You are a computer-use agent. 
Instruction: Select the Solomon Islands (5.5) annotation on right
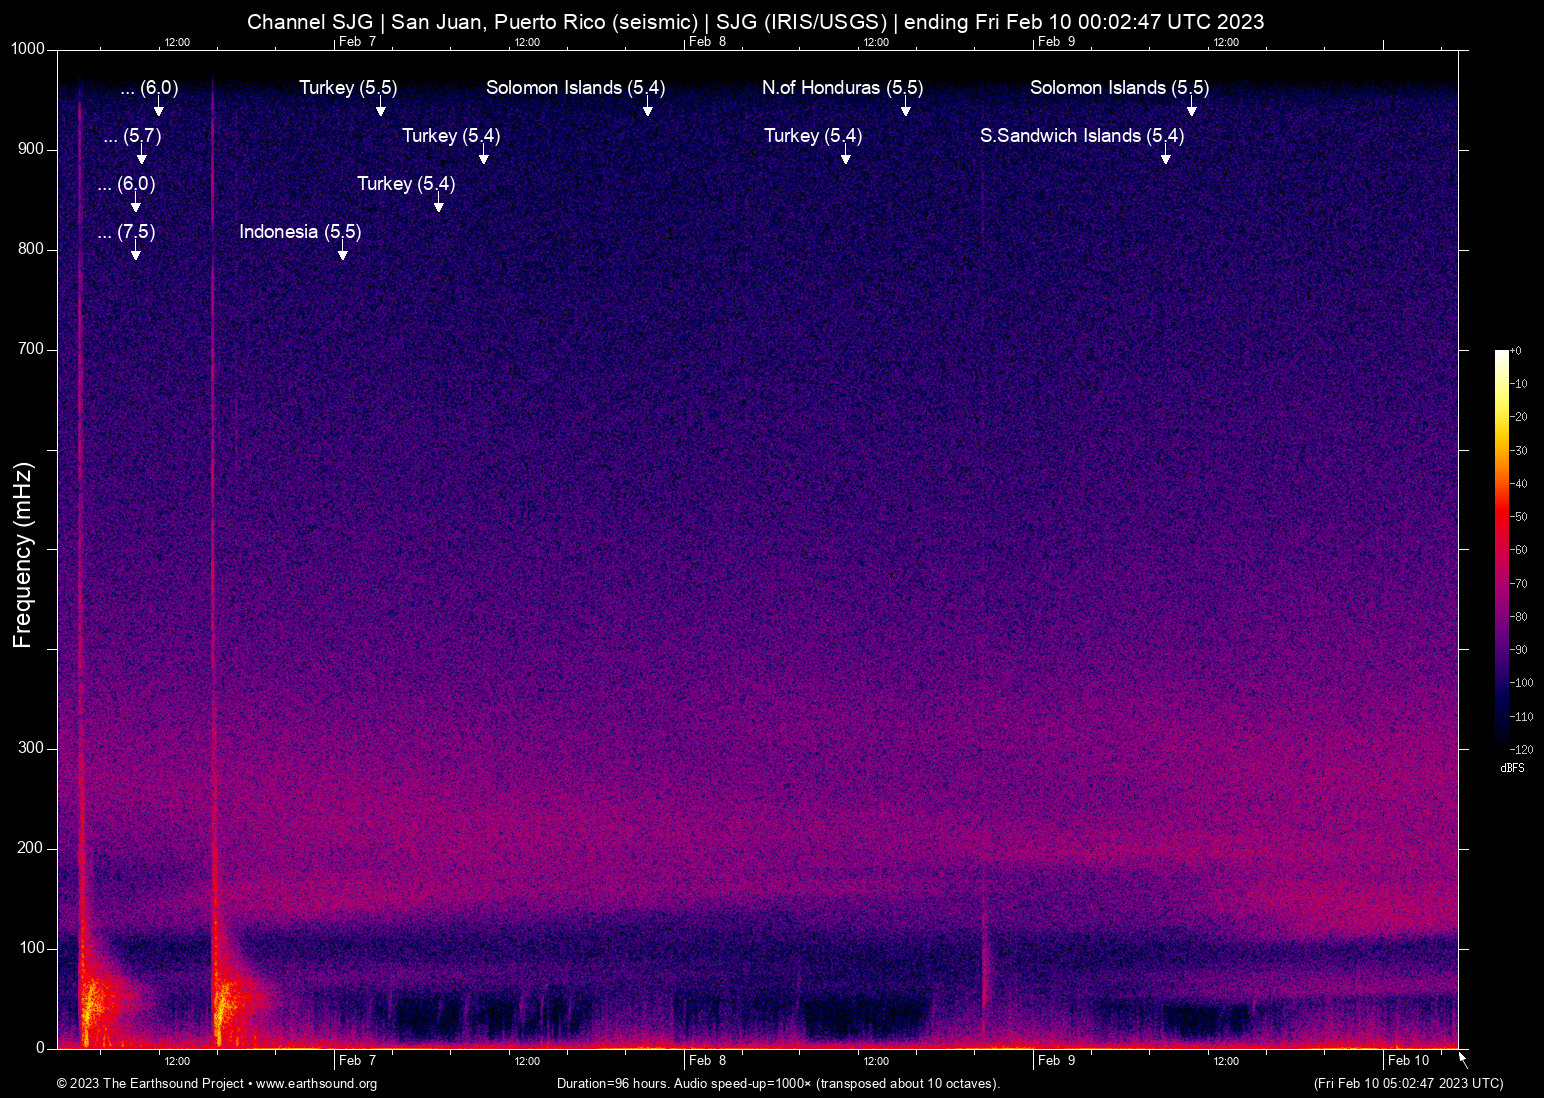point(1119,88)
